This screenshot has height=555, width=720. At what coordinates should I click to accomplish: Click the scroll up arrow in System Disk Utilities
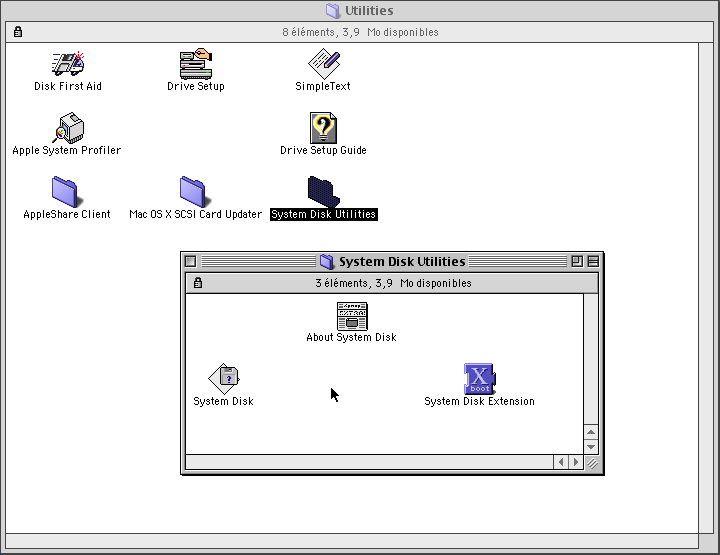[x=591, y=432]
